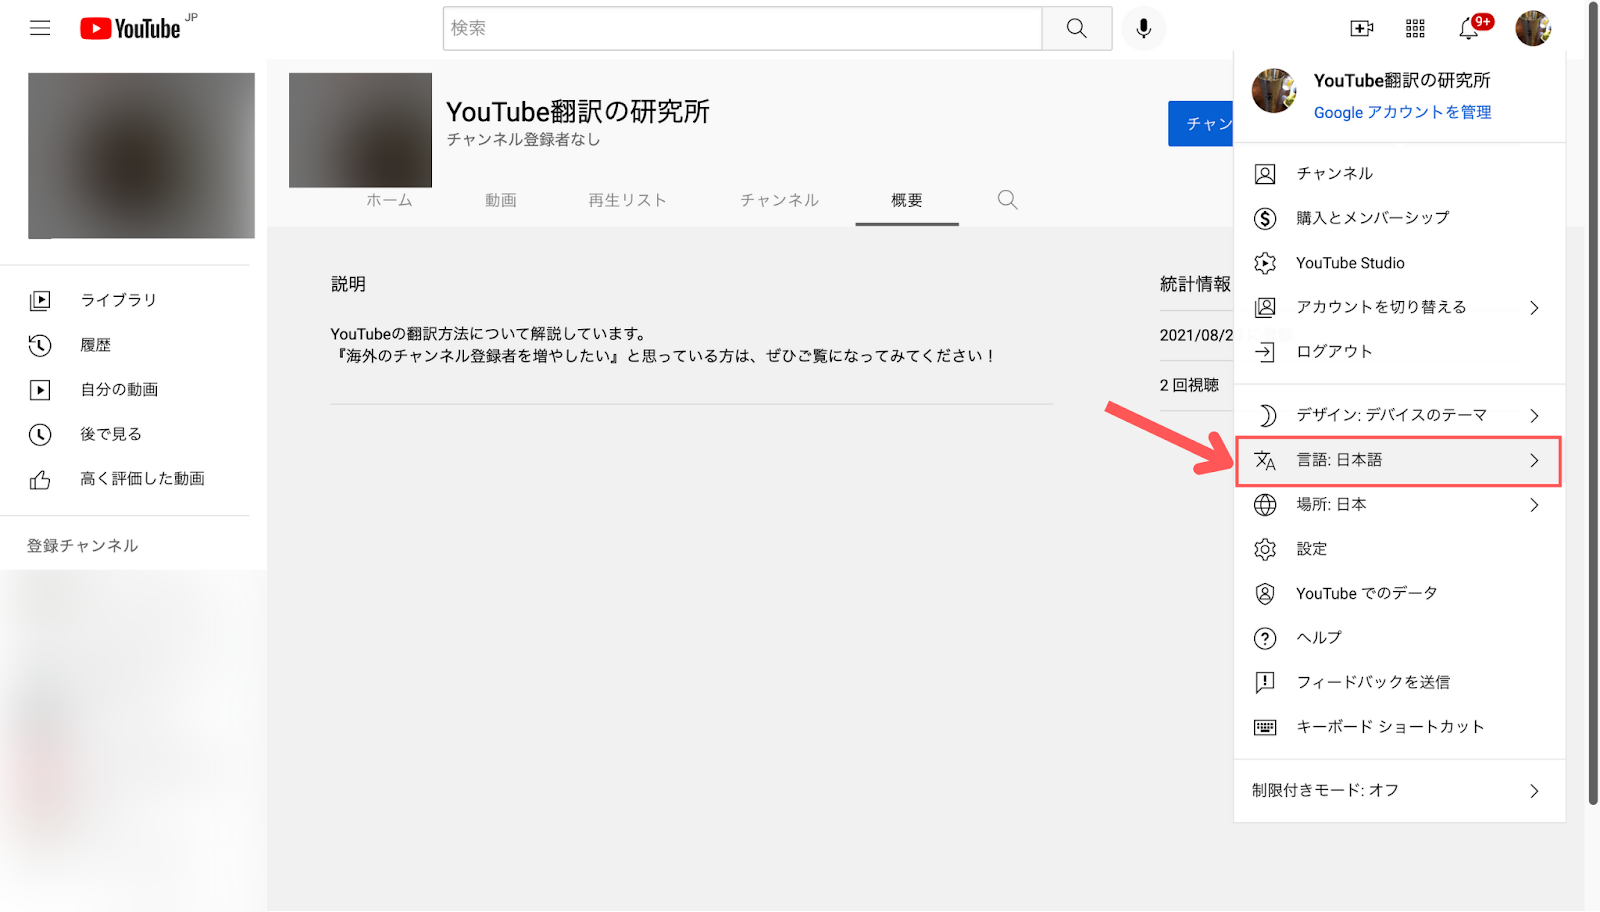This screenshot has height=912, width=1600.
Task: Select 設定 menu entry
Action: click(1399, 549)
